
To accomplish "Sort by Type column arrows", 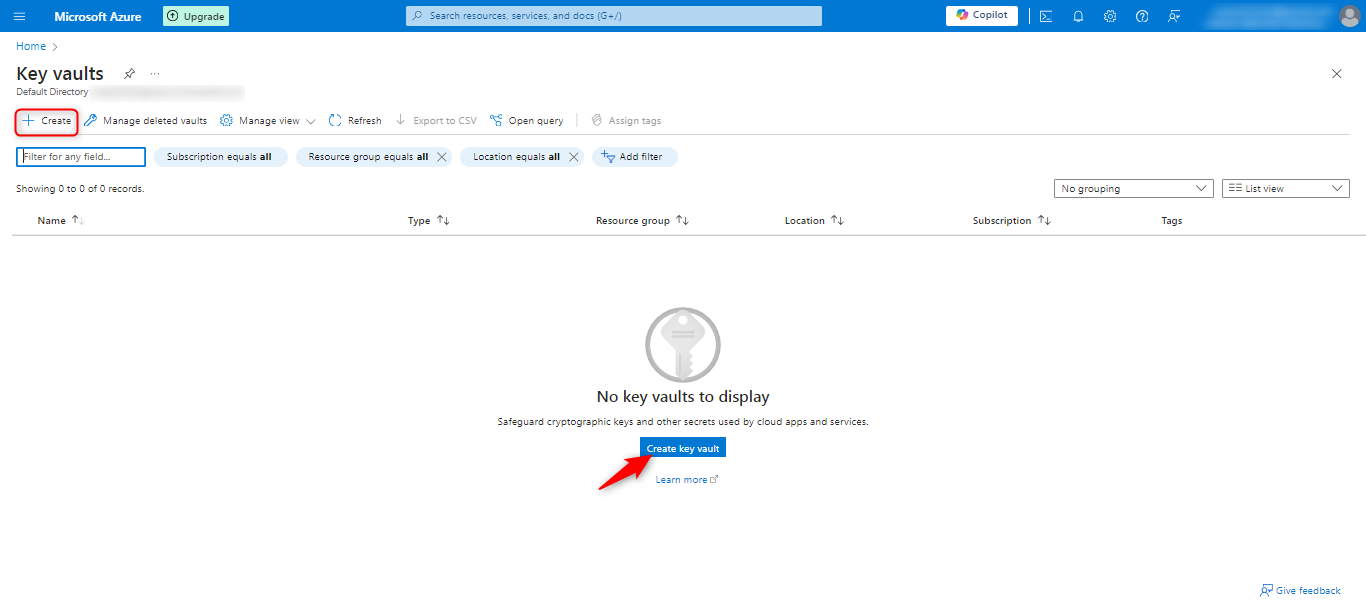I will click(443, 220).
